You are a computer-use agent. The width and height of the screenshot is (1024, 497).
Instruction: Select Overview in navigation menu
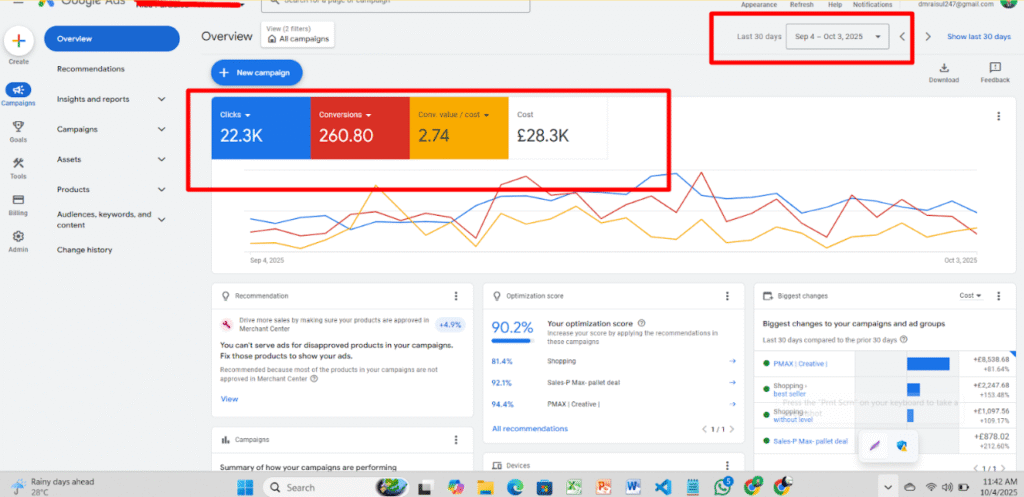112,39
